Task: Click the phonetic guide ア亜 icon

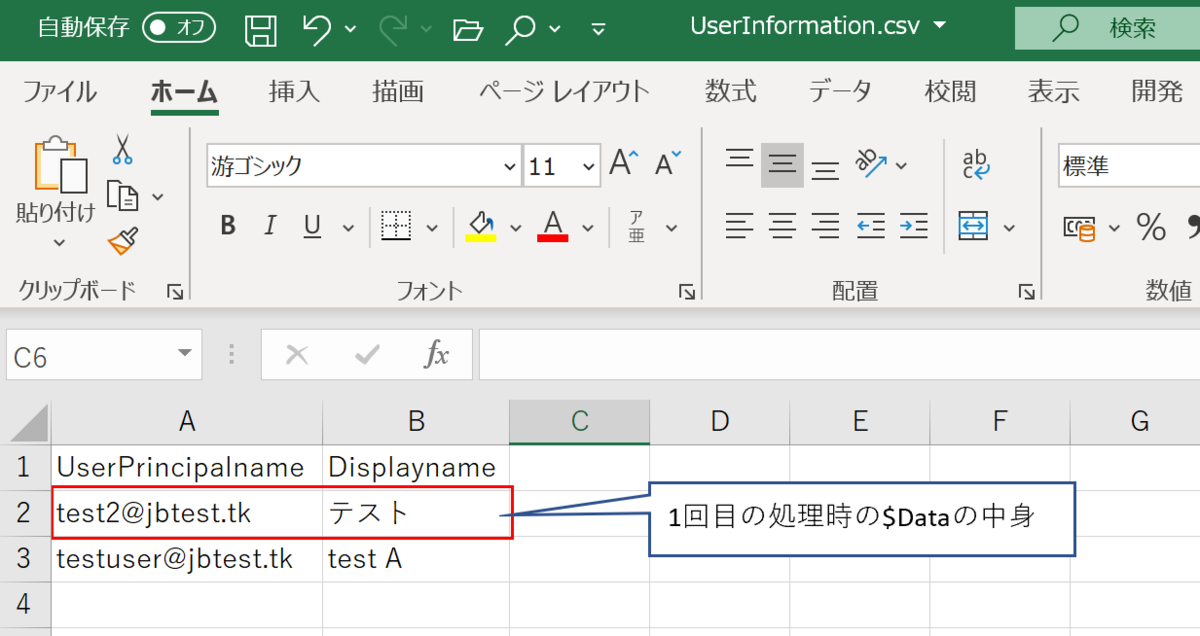Action: click(x=637, y=226)
